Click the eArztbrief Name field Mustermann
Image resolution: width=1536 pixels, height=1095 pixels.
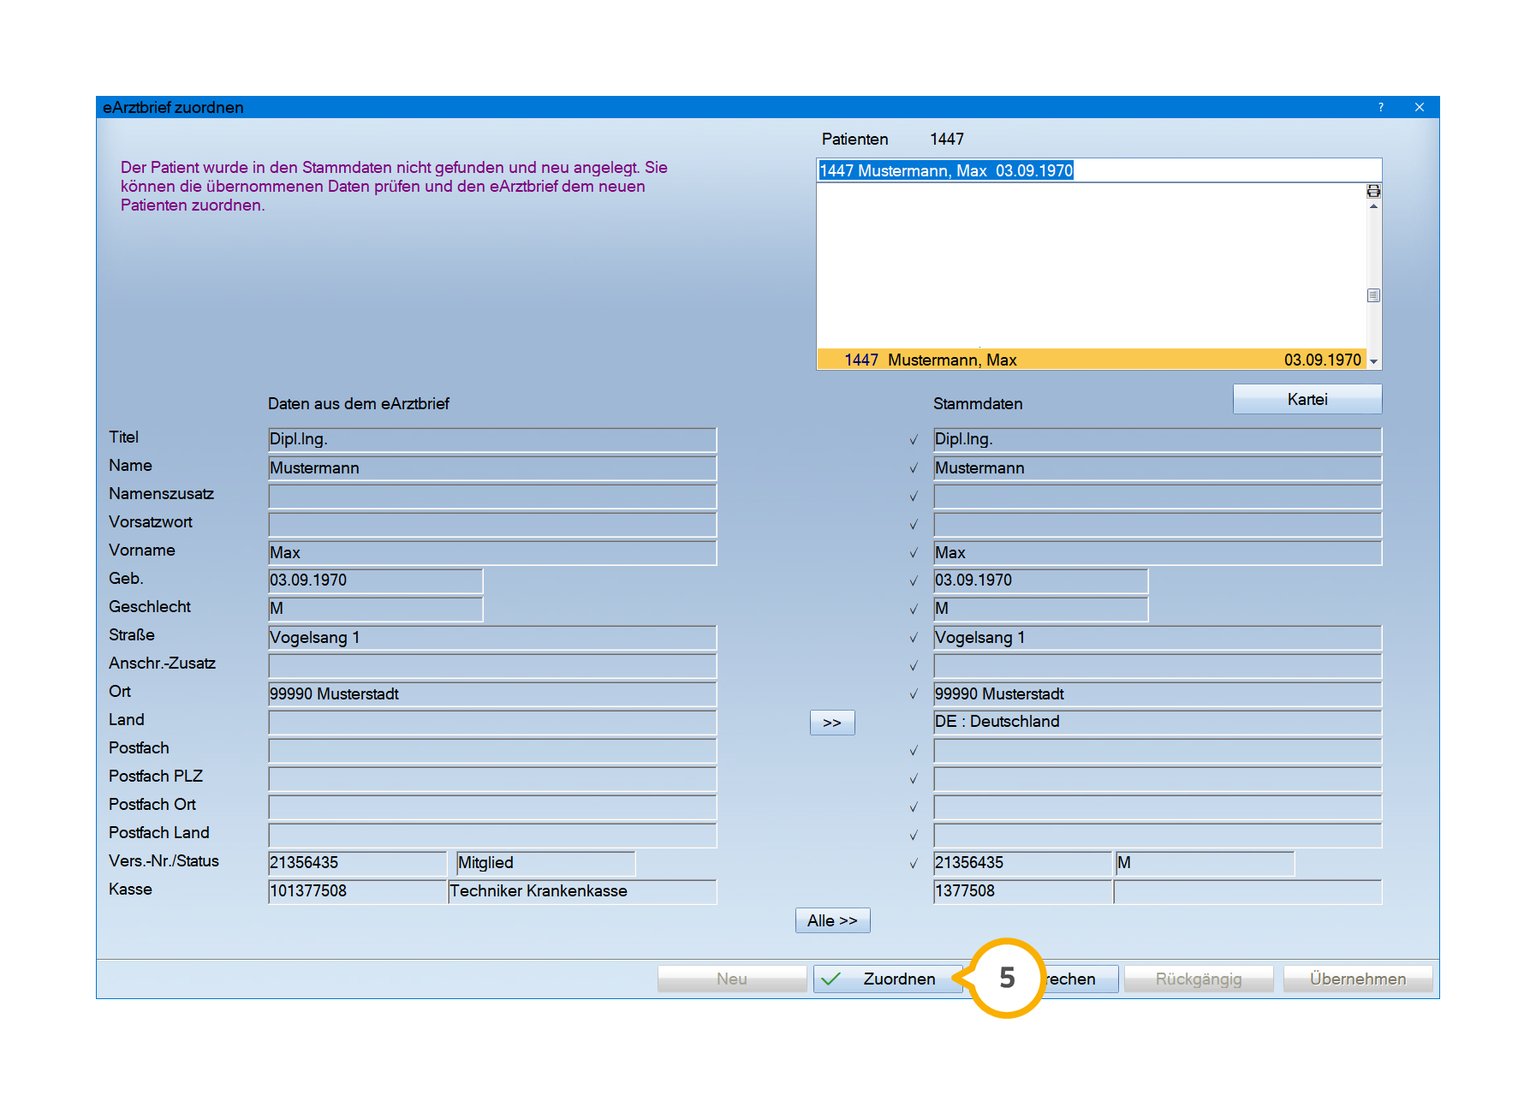tap(492, 468)
